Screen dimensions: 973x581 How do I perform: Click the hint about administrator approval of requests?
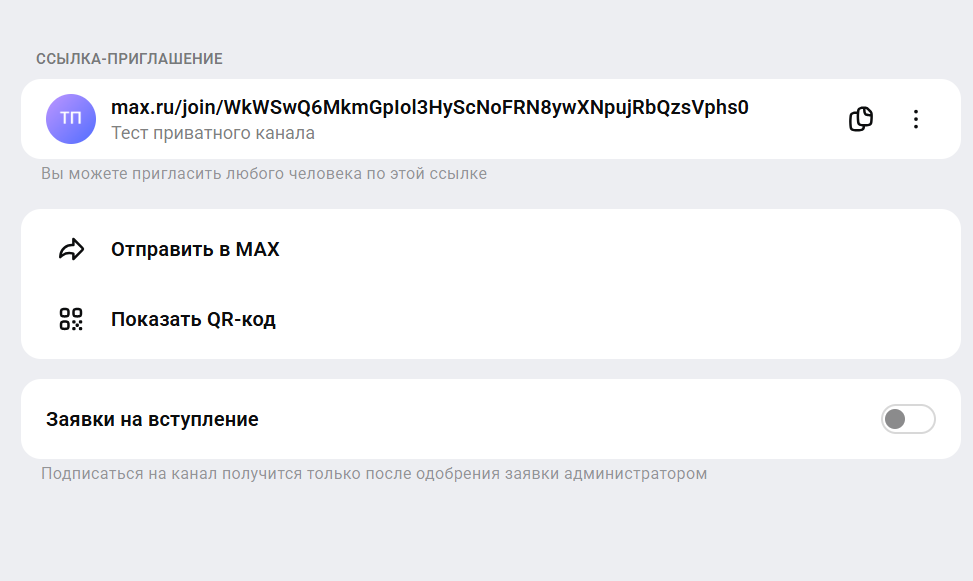[x=374, y=474]
